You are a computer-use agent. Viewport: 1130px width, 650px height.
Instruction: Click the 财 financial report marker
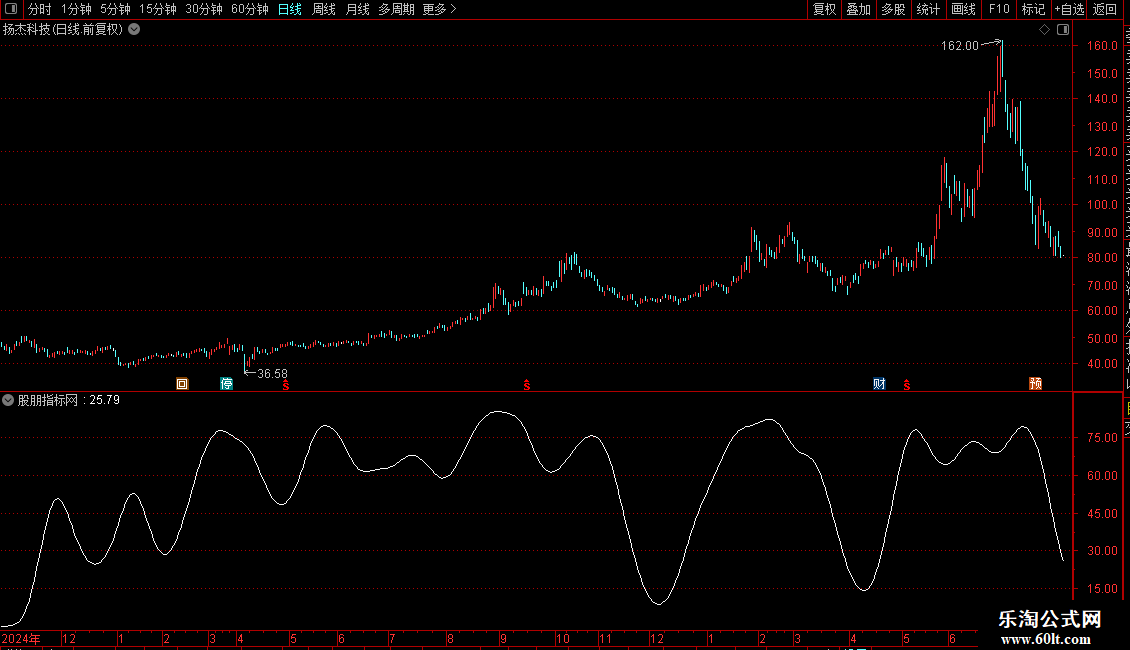click(879, 383)
